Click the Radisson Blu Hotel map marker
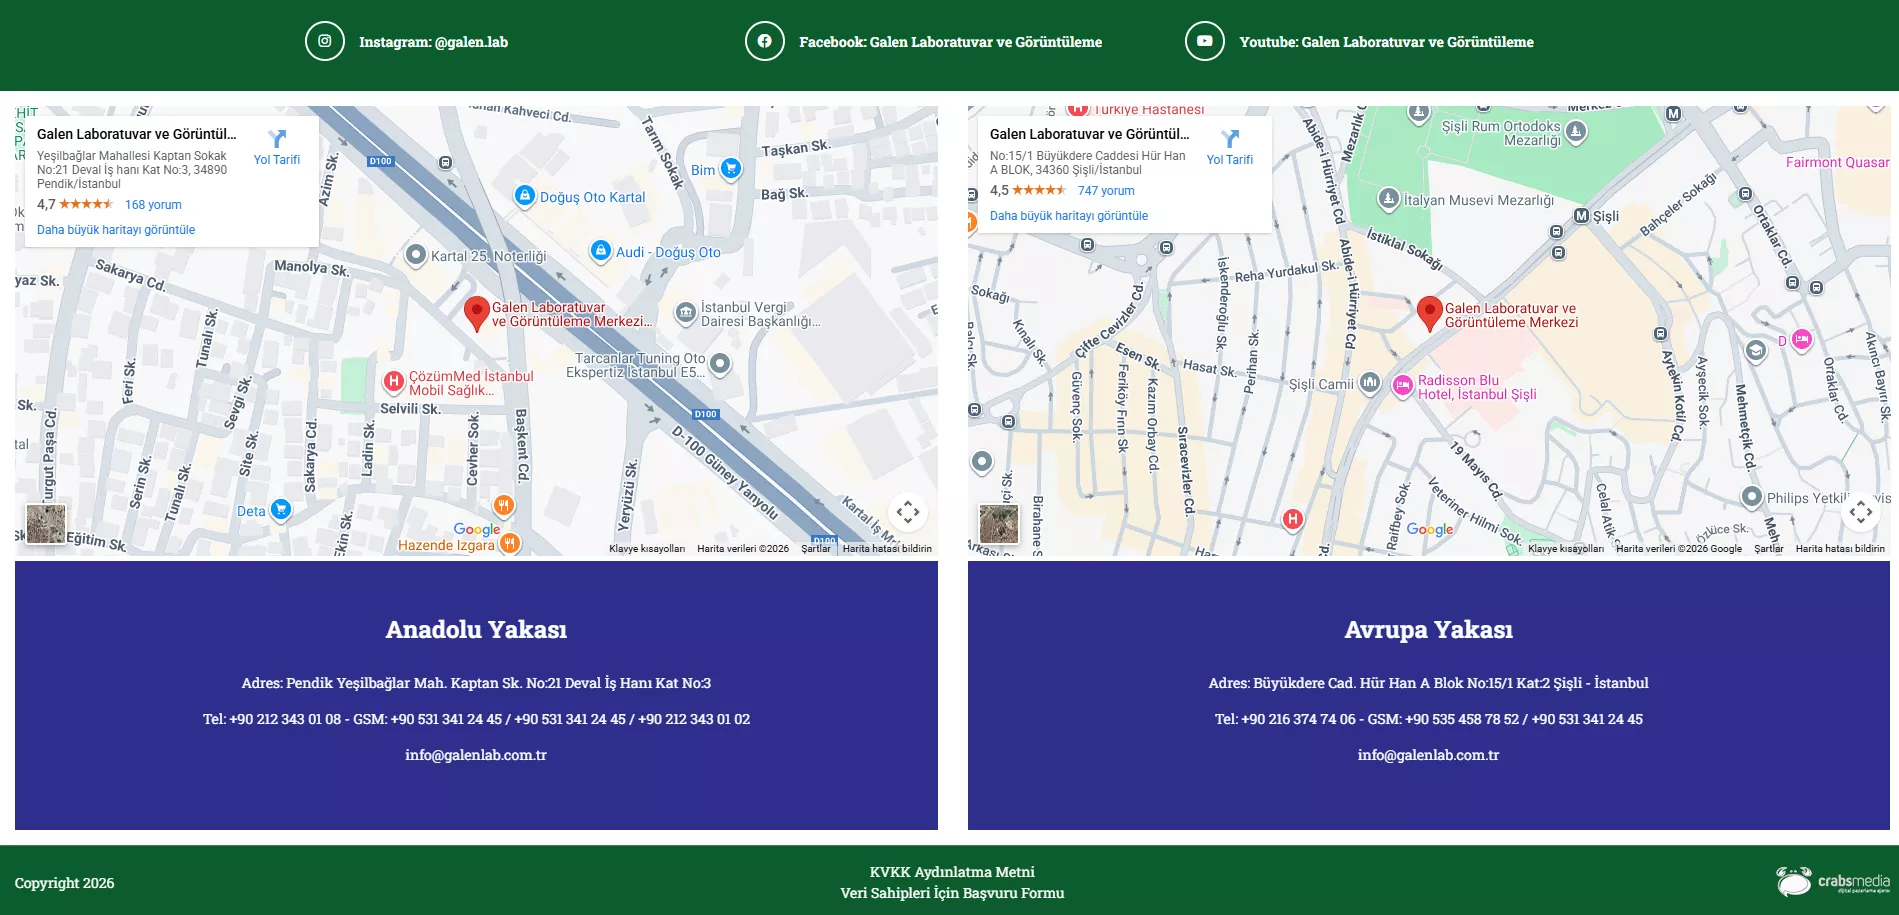This screenshot has width=1899, height=915. (1403, 385)
